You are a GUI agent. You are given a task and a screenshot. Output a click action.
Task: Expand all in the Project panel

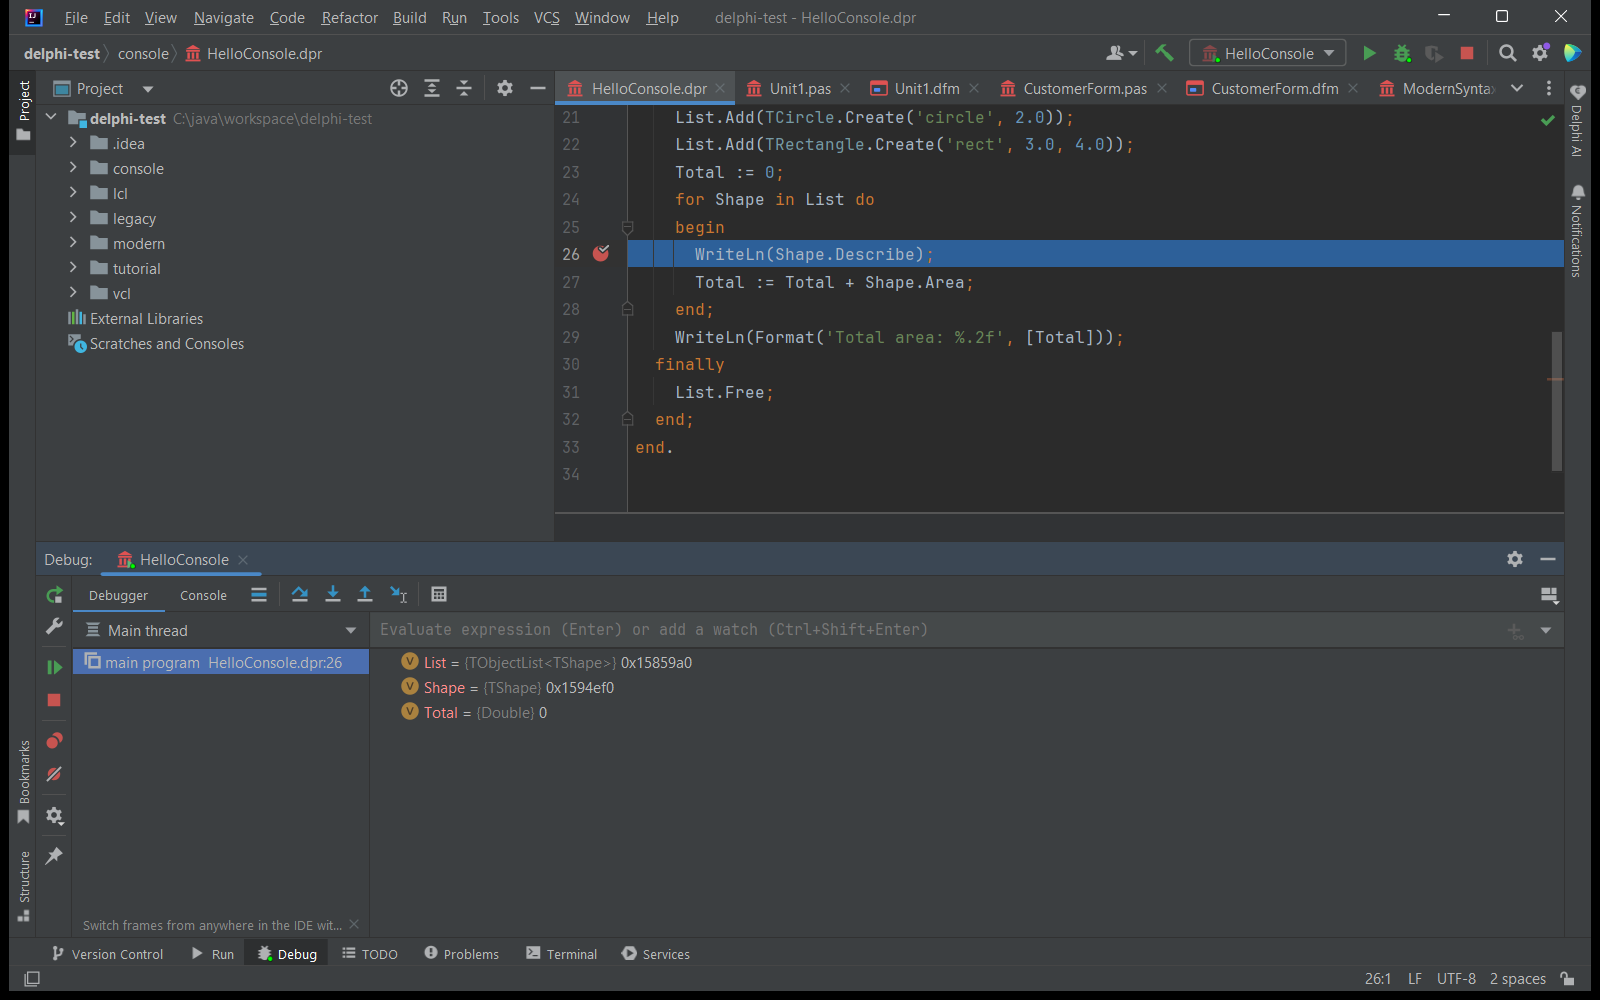click(x=432, y=88)
